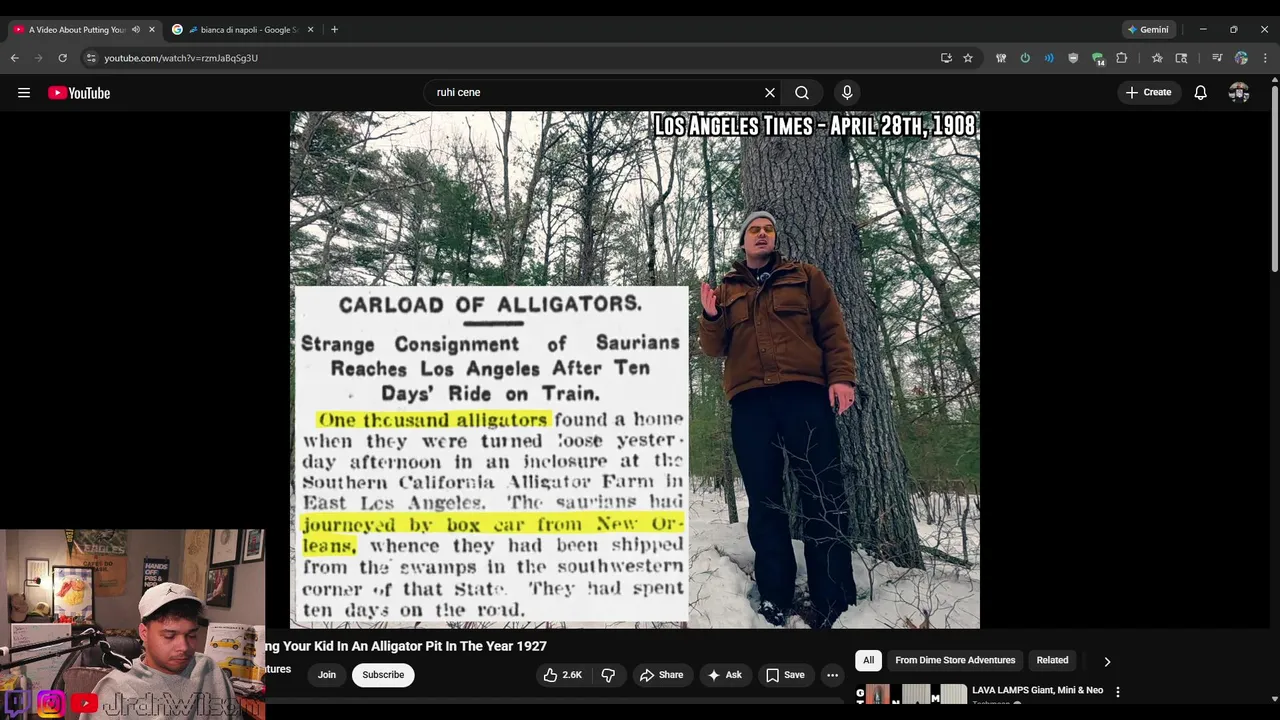Run search with the magnifier button
This screenshot has height=720, width=1280.
point(802,92)
